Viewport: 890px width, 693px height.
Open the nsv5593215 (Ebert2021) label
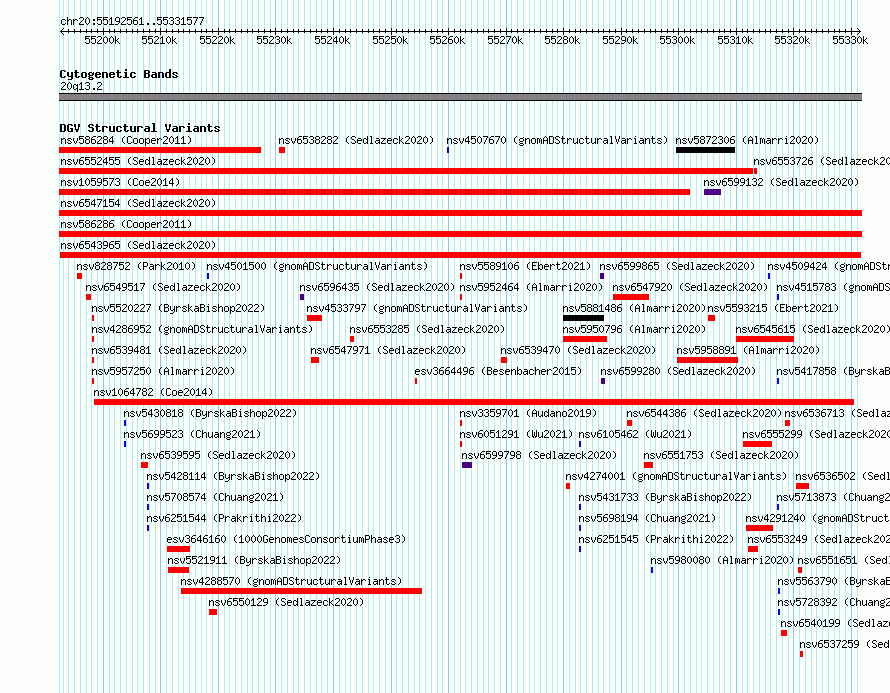click(x=773, y=308)
